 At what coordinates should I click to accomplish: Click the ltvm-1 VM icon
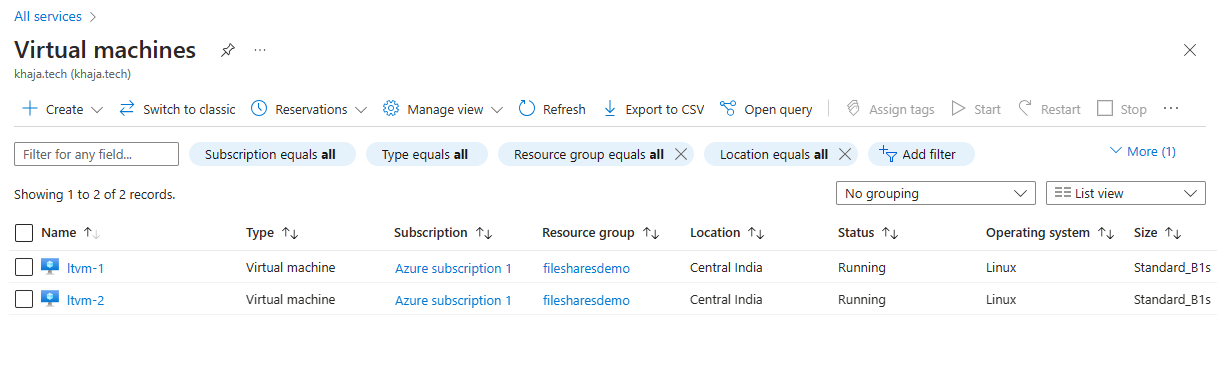pos(50,267)
